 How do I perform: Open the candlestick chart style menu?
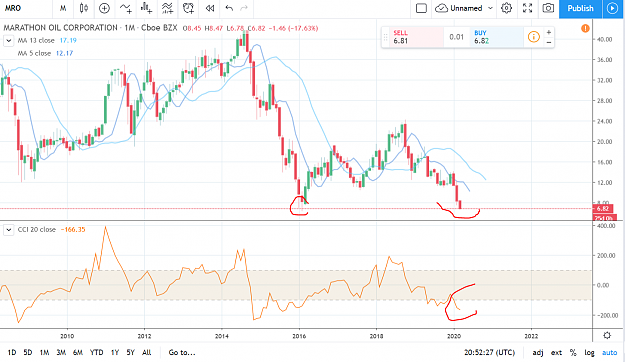[83, 8]
